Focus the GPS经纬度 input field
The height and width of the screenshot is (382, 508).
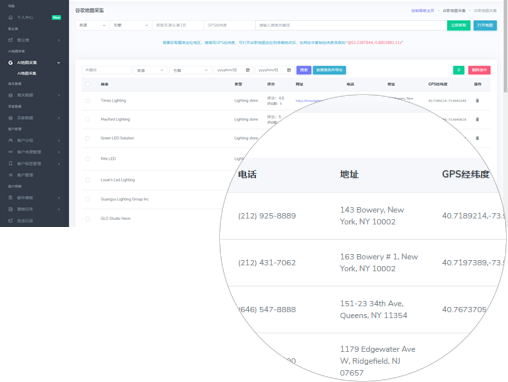229,25
